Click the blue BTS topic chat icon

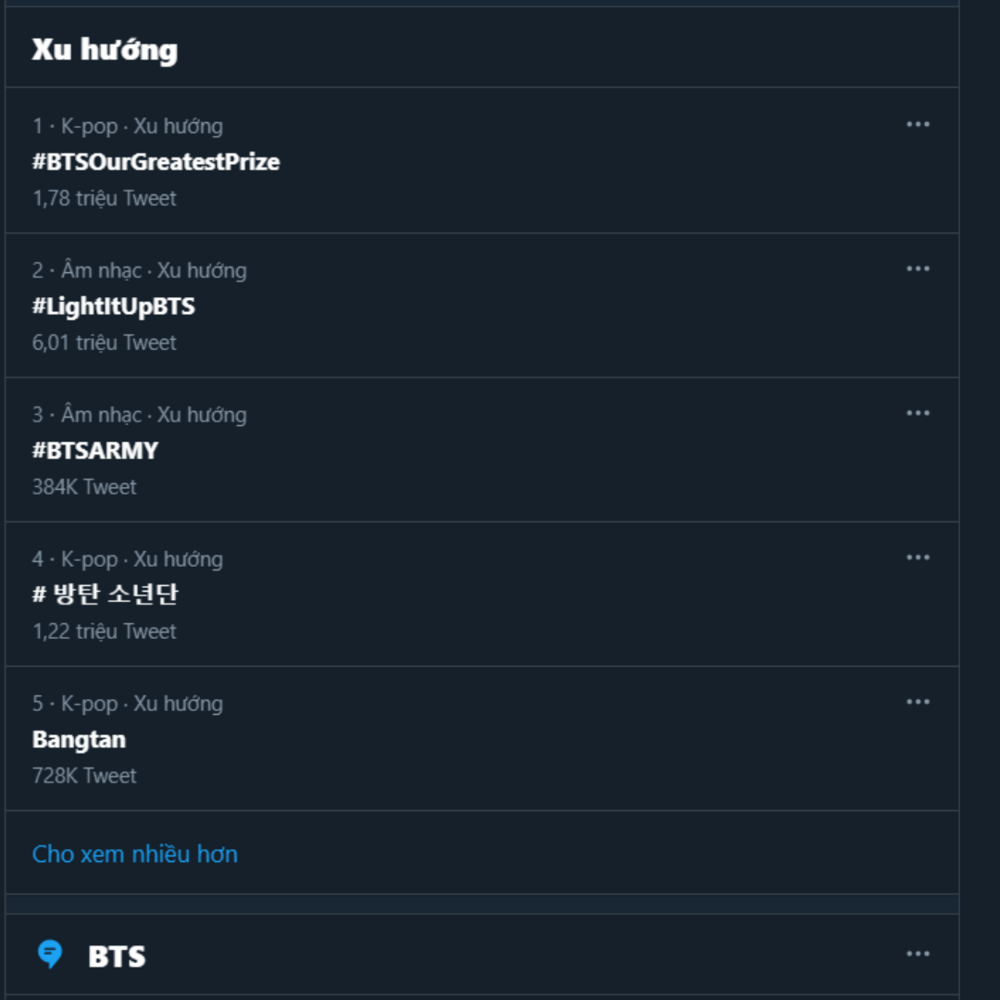[x=50, y=954]
